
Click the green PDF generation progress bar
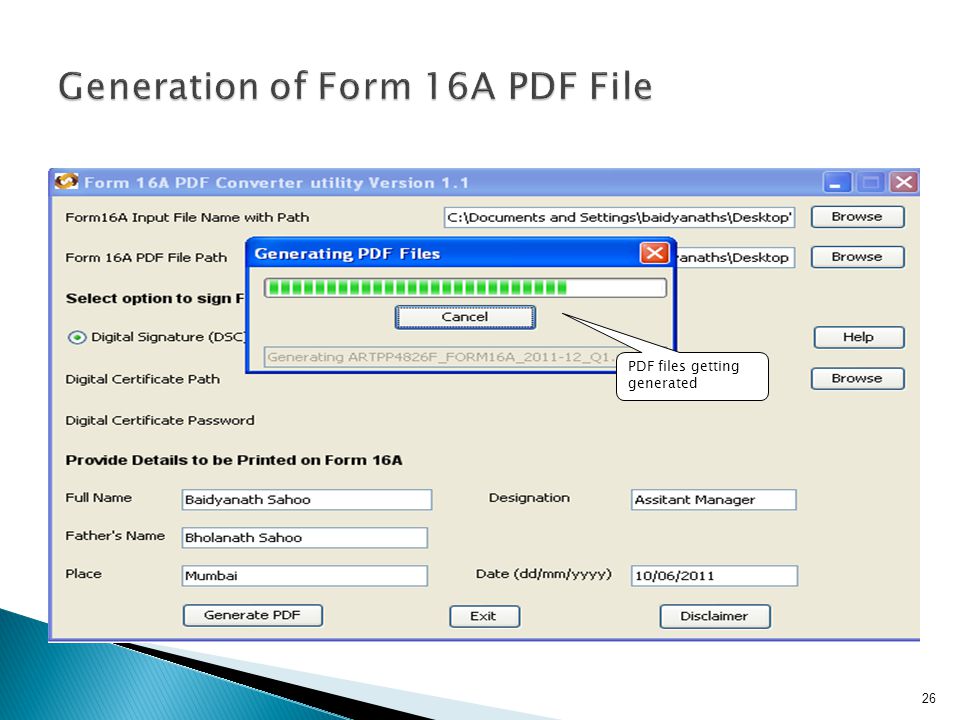(x=465, y=288)
